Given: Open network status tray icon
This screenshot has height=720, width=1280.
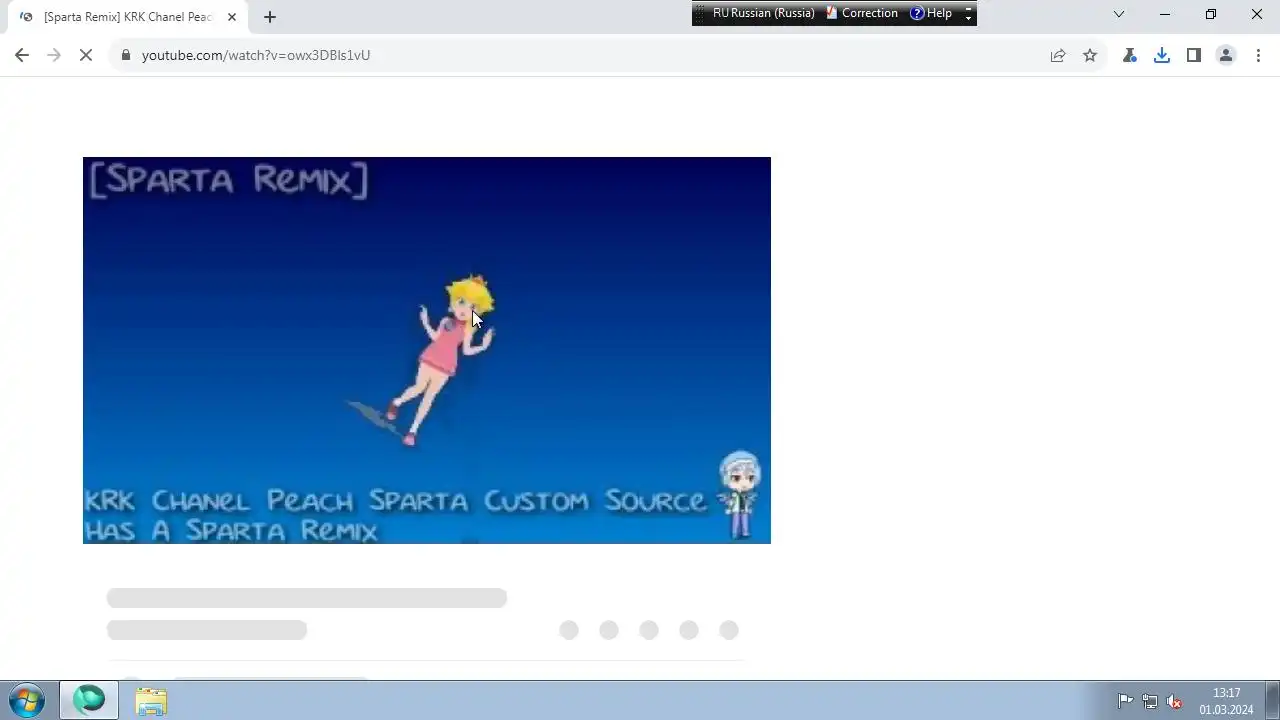Looking at the screenshot, I should (1150, 701).
